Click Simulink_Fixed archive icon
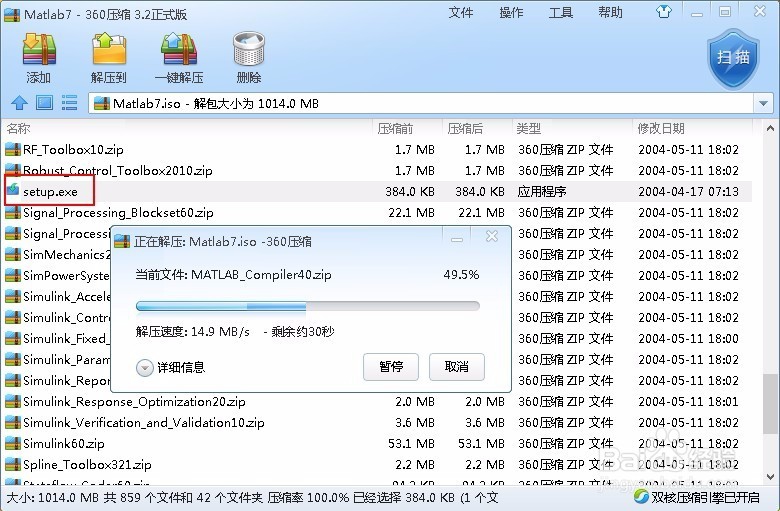The height and width of the screenshot is (511, 780). click(x=13, y=338)
